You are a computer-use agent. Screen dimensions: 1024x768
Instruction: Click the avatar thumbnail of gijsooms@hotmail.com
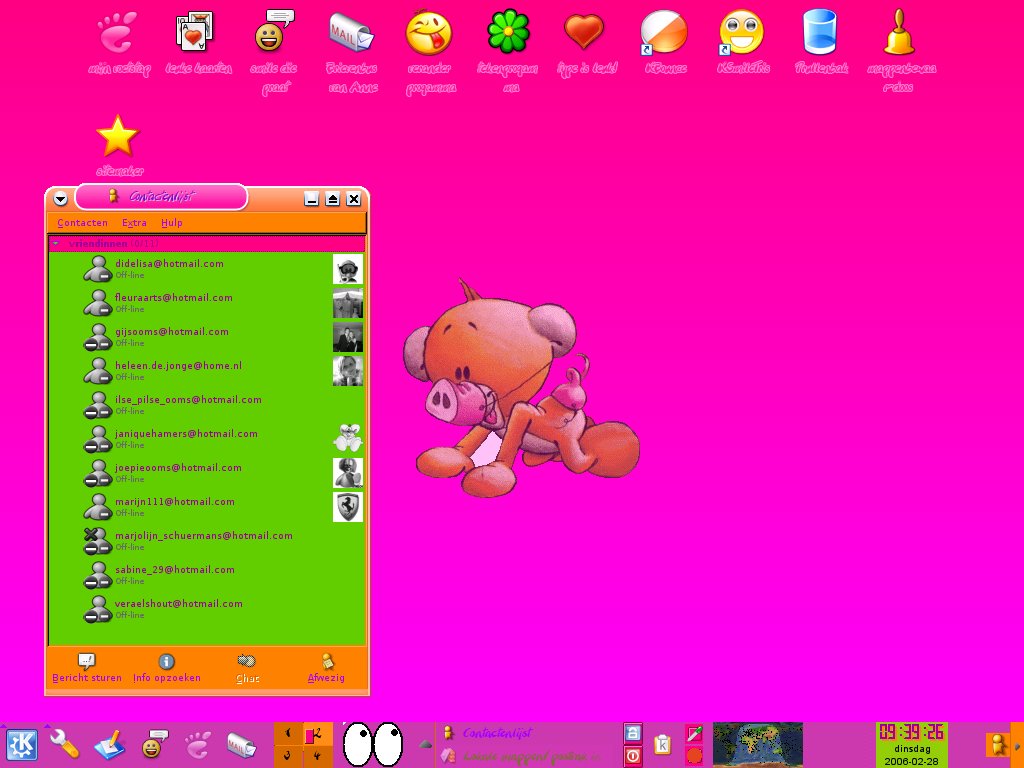pos(347,337)
